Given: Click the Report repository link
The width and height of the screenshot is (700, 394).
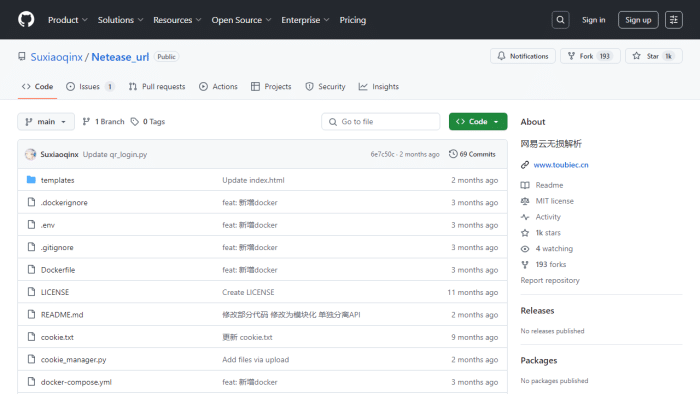Looking at the screenshot, I should point(550,280).
